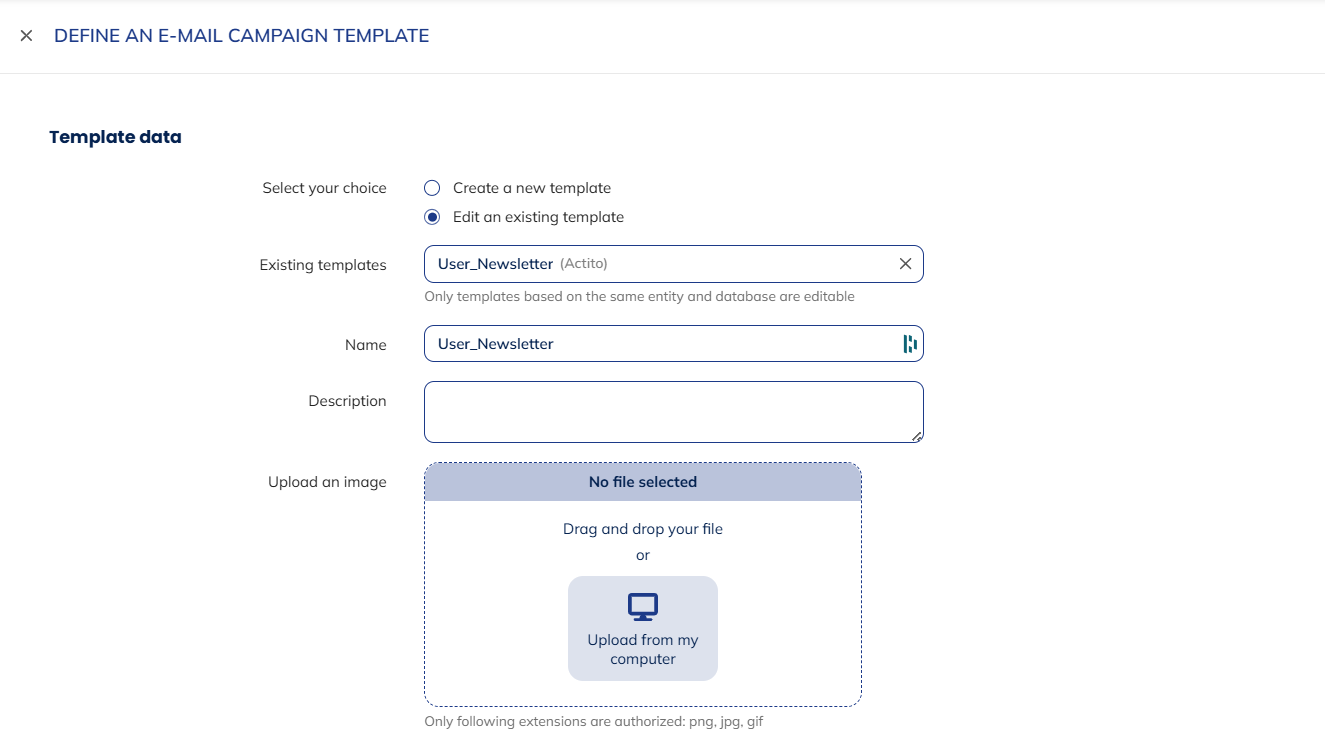Image resolution: width=1325 pixels, height=747 pixels.
Task: Select the "Edit an existing template" radio button
Action: pyautogui.click(x=432, y=217)
